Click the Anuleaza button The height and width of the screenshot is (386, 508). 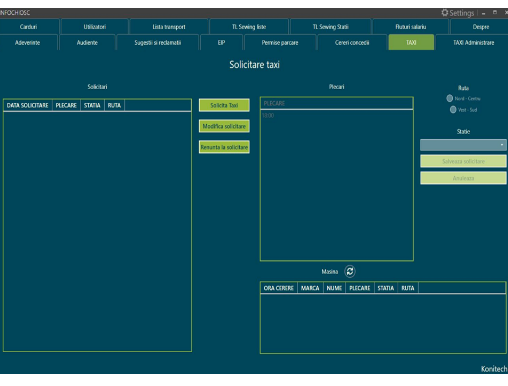click(463, 178)
